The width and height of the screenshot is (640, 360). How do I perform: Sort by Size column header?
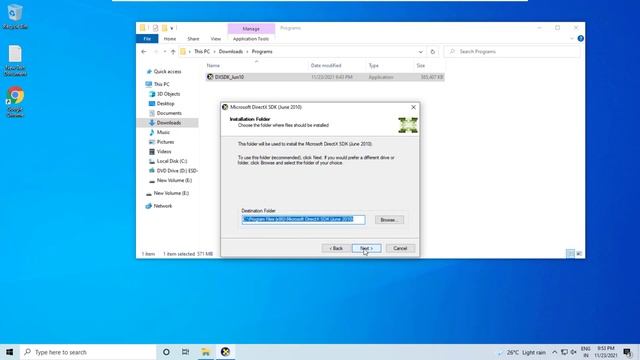click(421, 65)
